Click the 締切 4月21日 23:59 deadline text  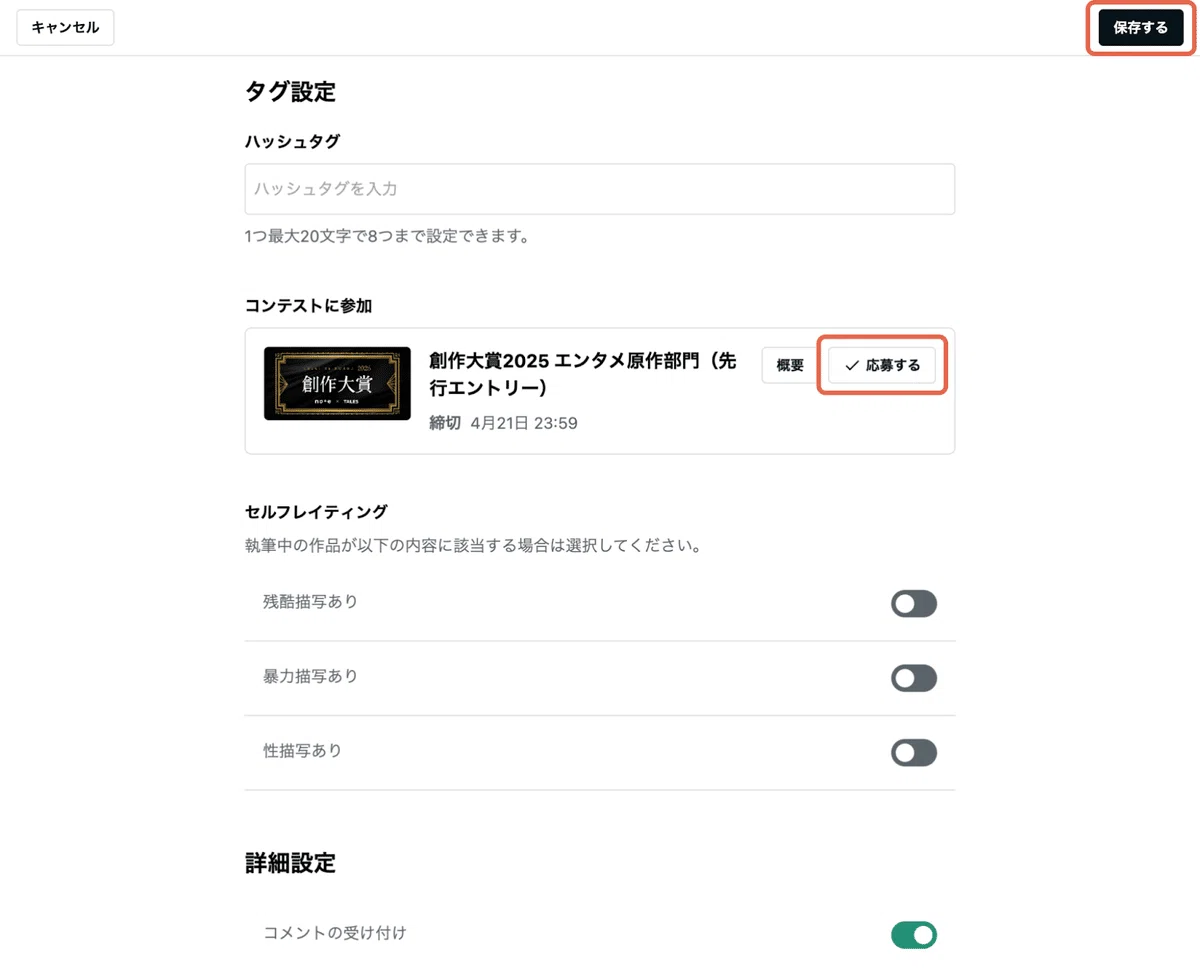pyautogui.click(x=503, y=423)
